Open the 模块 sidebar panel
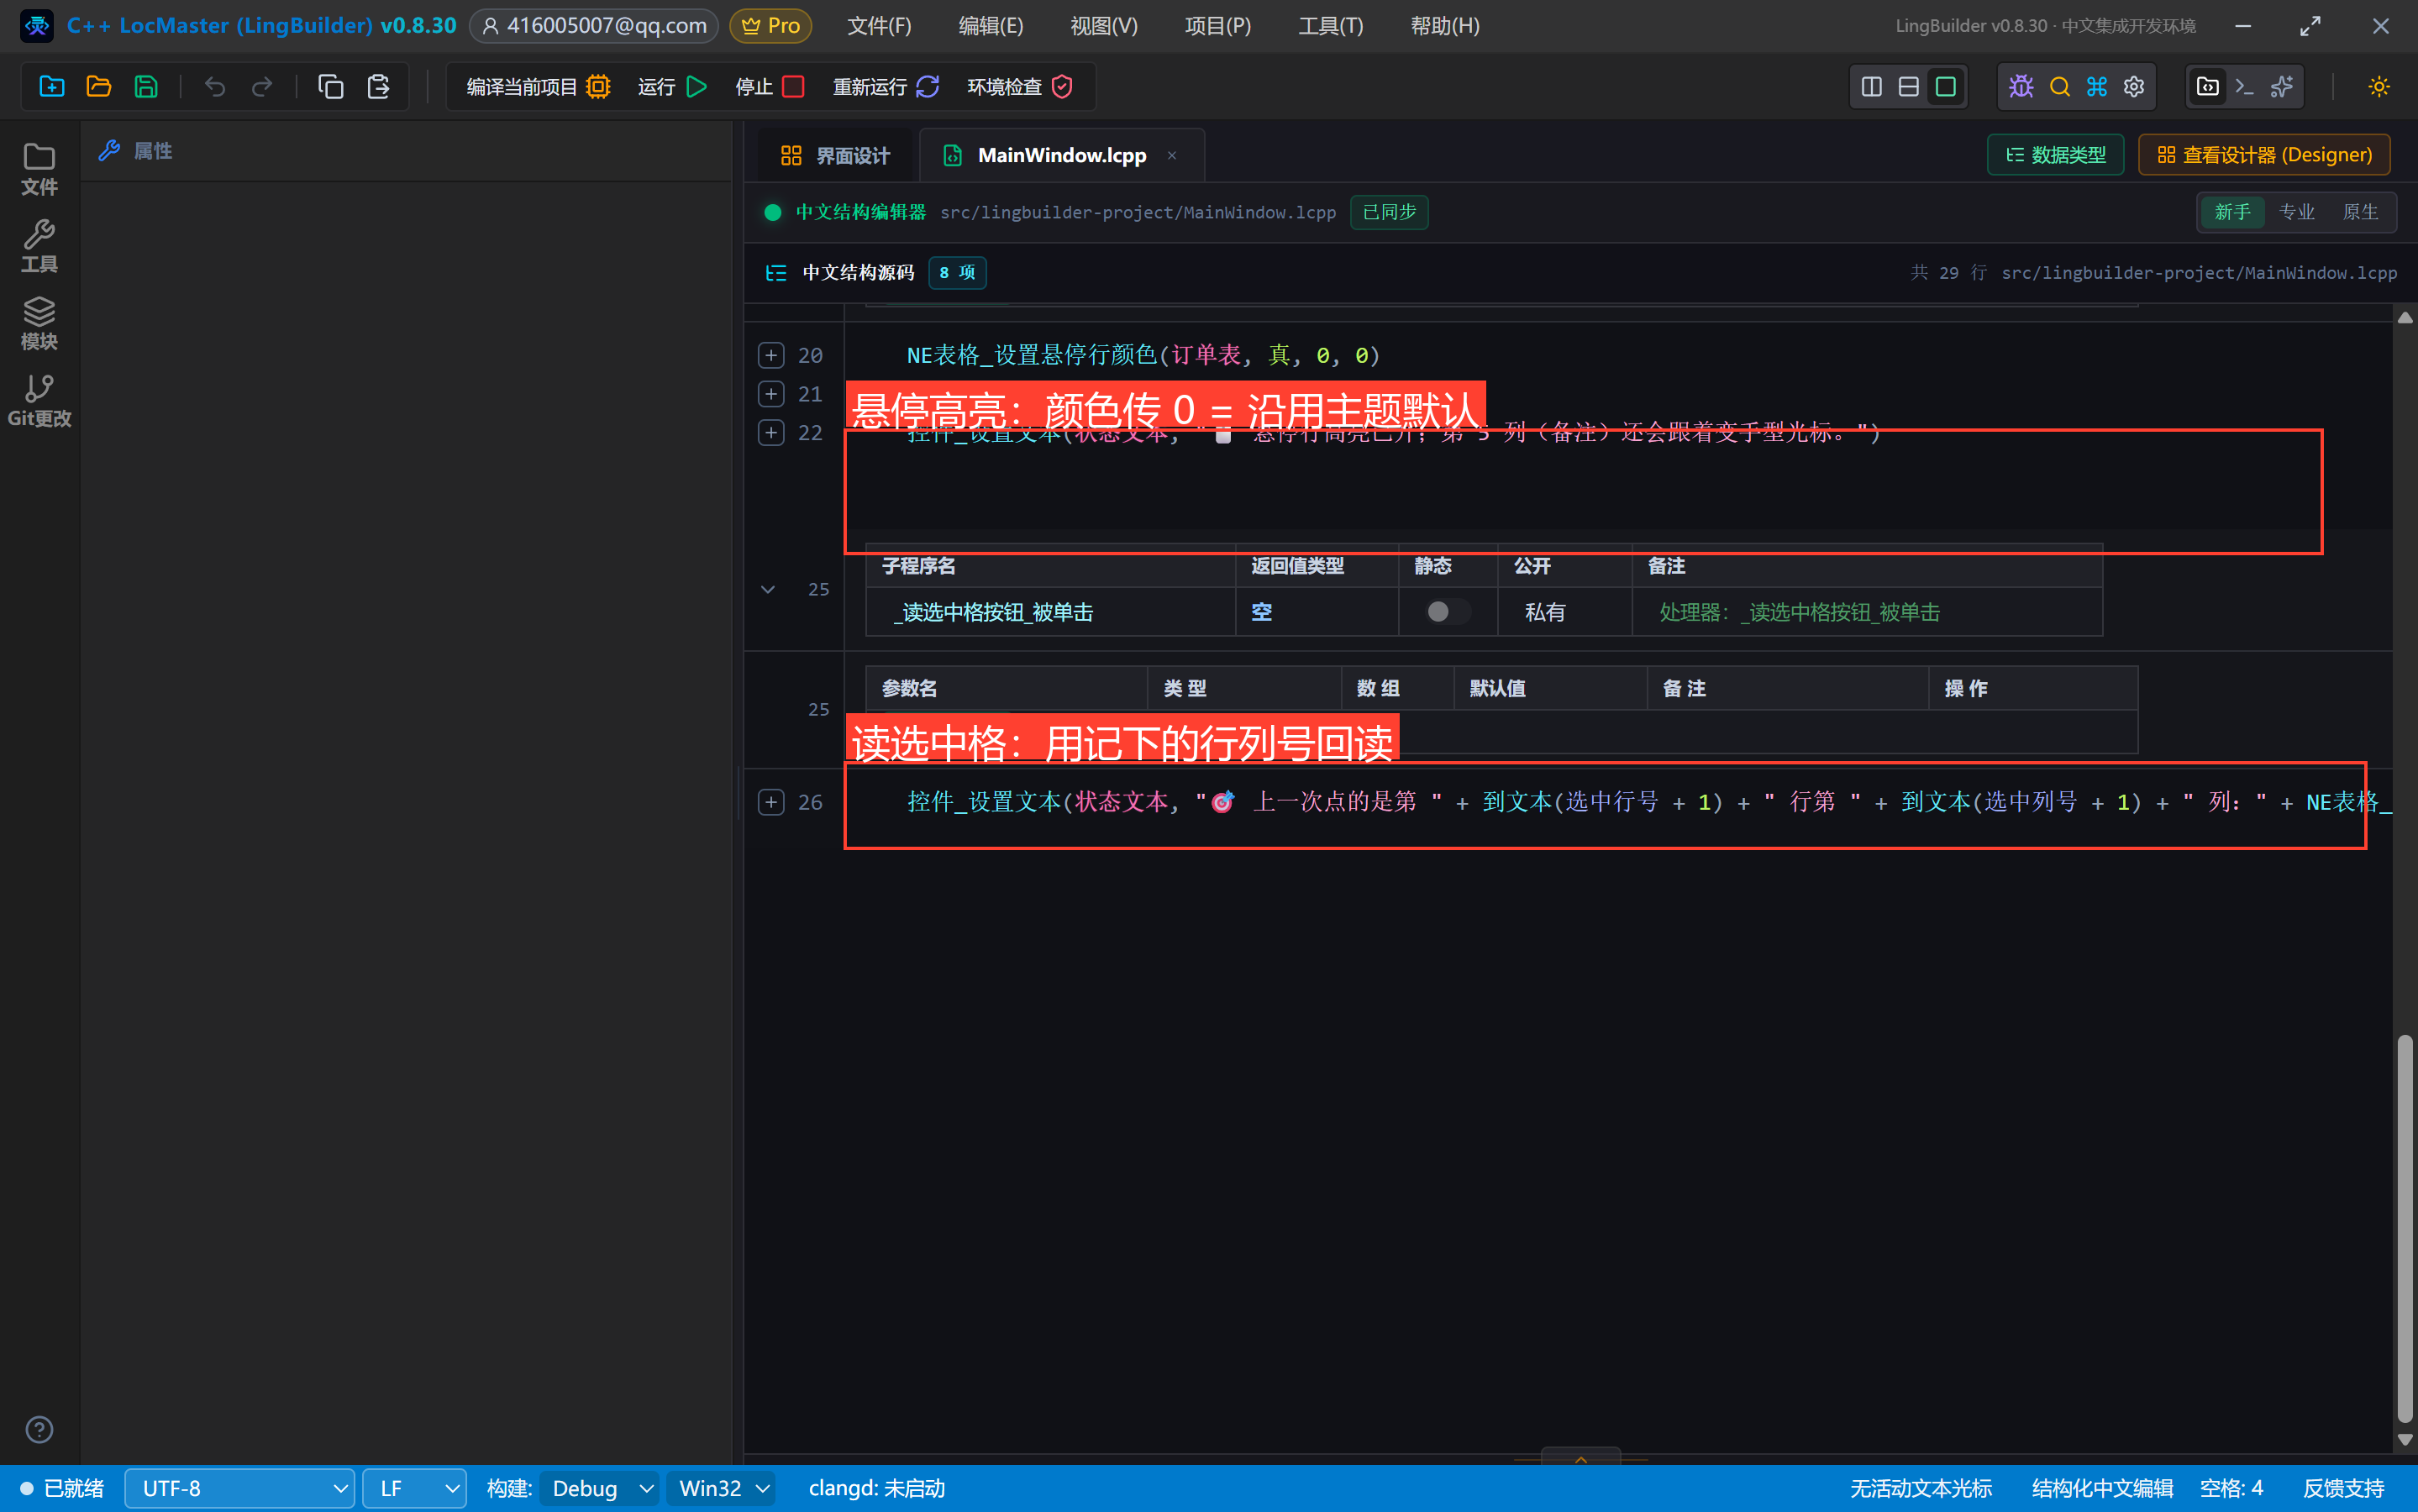The height and width of the screenshot is (1512, 2418). coord(39,323)
